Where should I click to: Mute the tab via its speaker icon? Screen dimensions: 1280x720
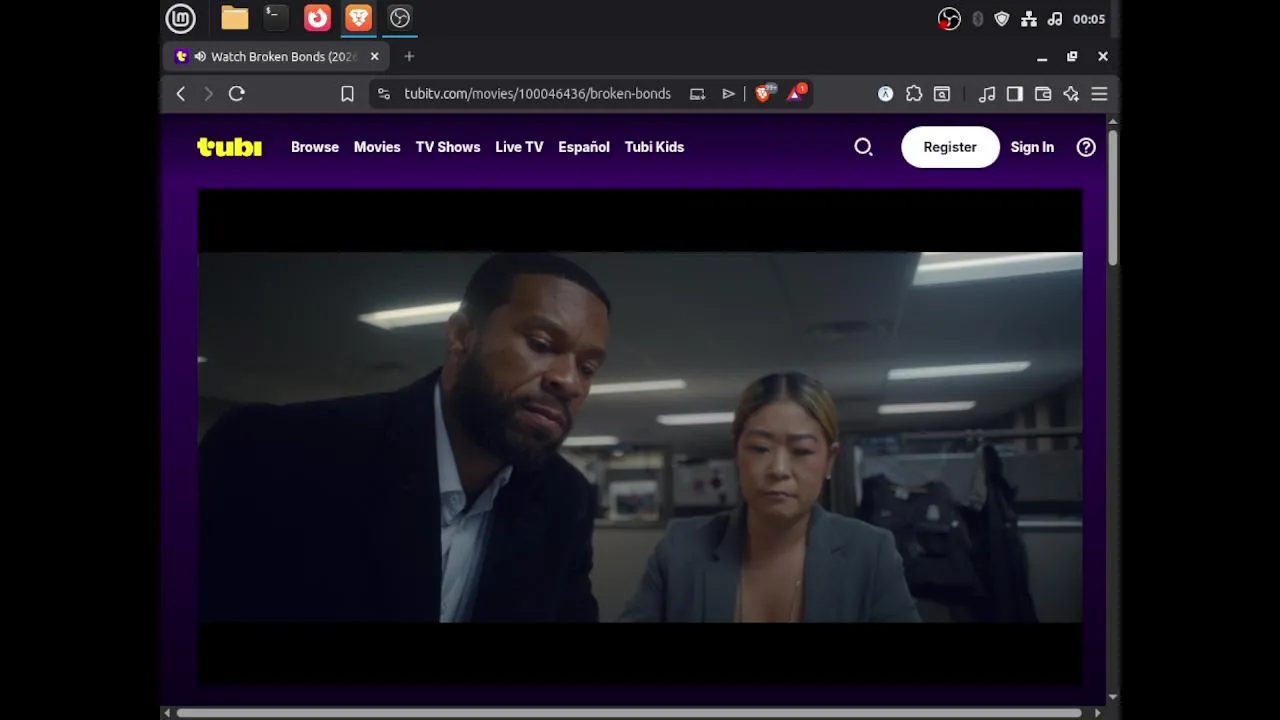(200, 57)
